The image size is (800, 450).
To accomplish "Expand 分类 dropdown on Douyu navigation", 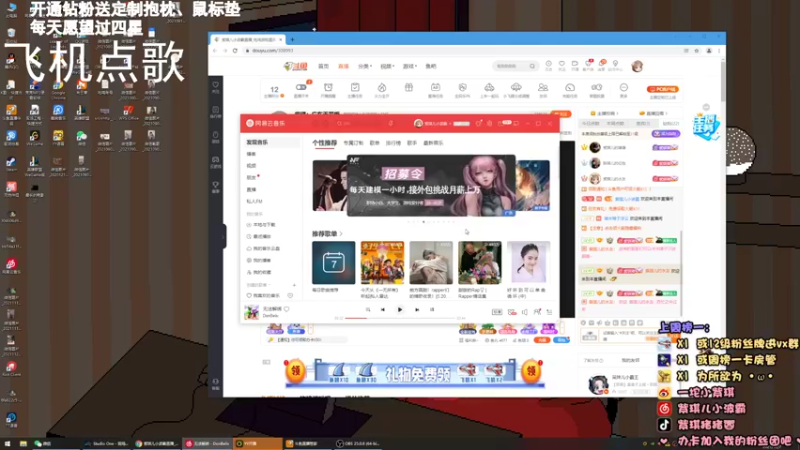I will (x=365, y=66).
